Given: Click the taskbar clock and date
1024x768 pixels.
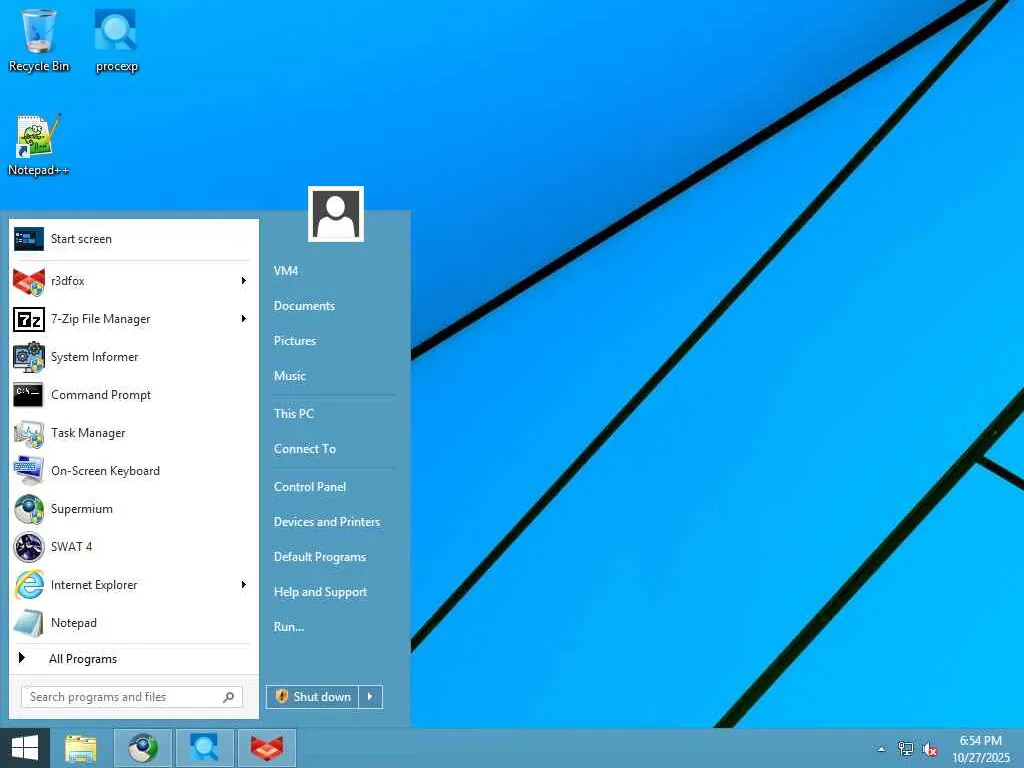Looking at the screenshot, I should coord(981,749).
